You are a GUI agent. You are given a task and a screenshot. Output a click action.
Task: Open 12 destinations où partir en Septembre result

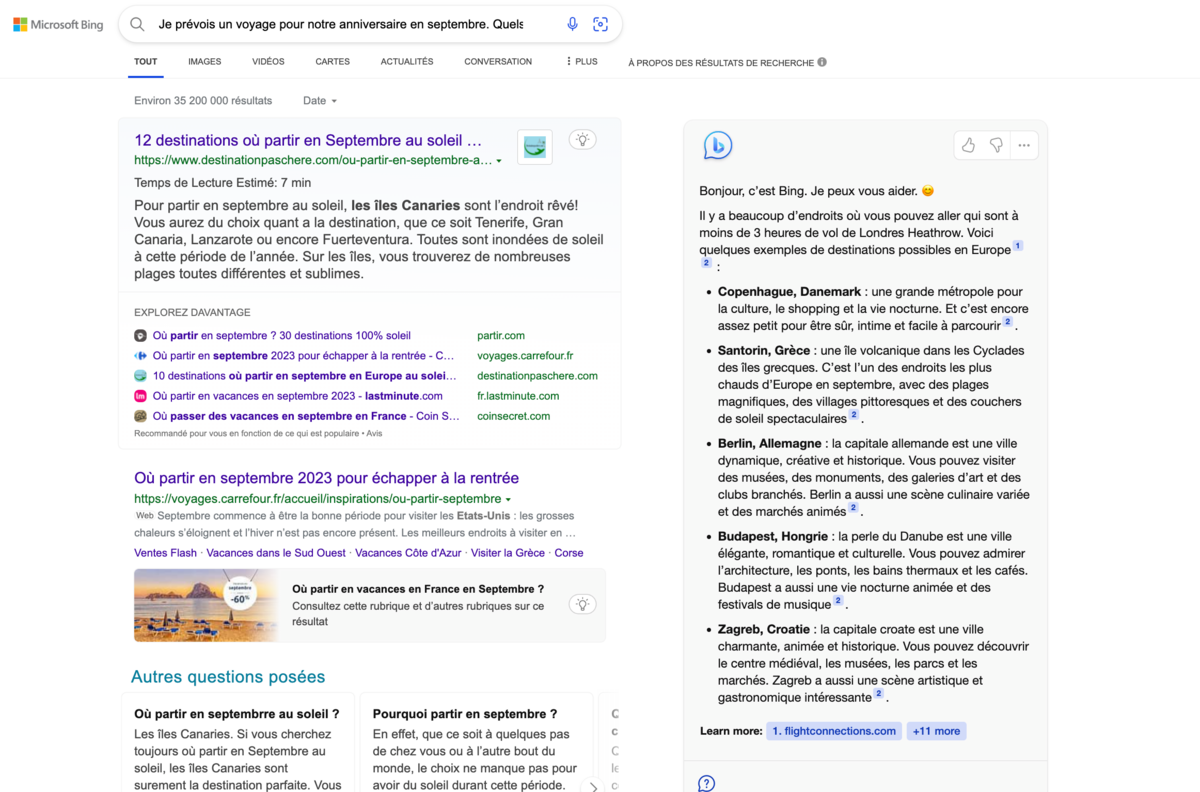pos(308,140)
